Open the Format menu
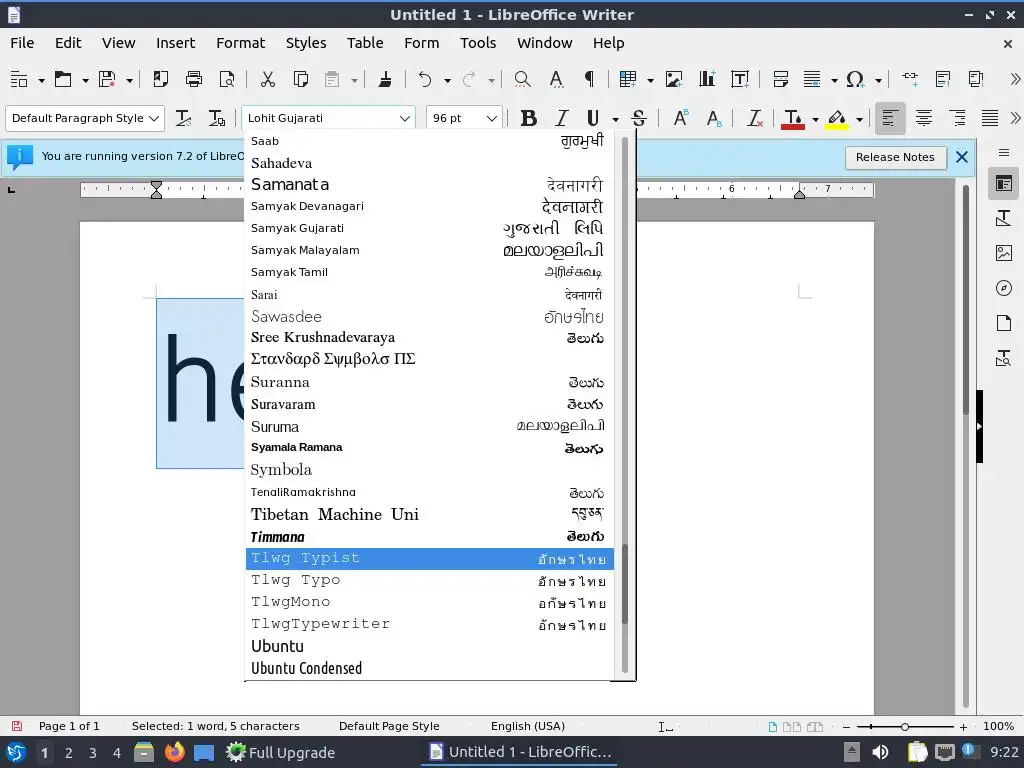 240,43
